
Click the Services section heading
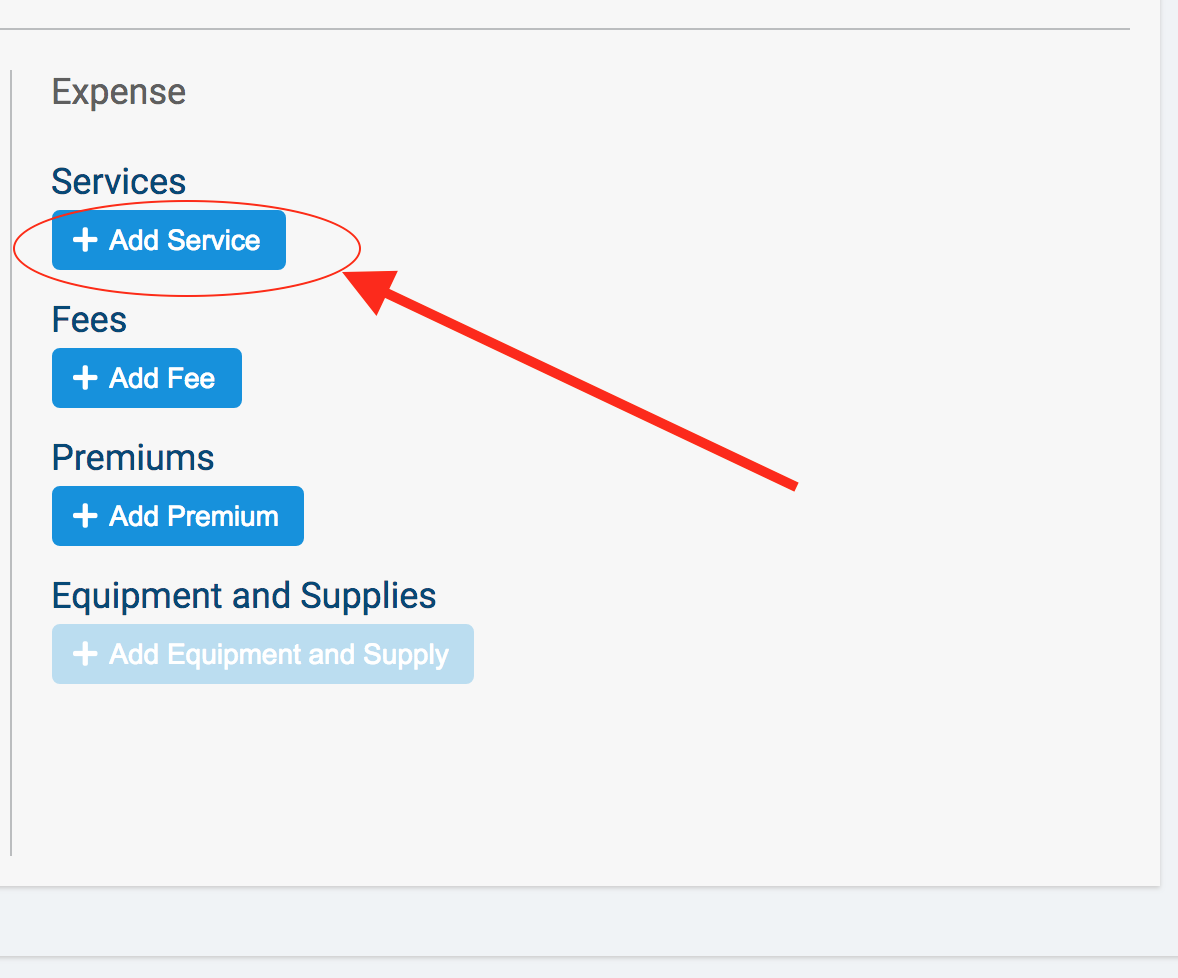(118, 181)
